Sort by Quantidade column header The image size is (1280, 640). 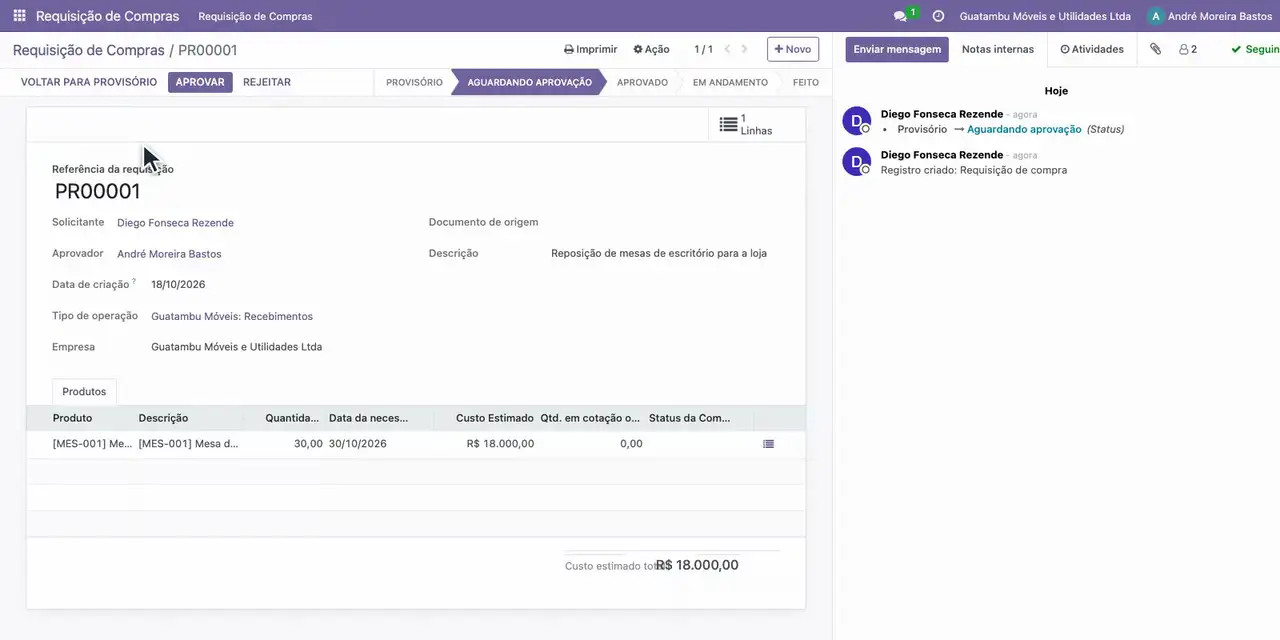(292, 418)
